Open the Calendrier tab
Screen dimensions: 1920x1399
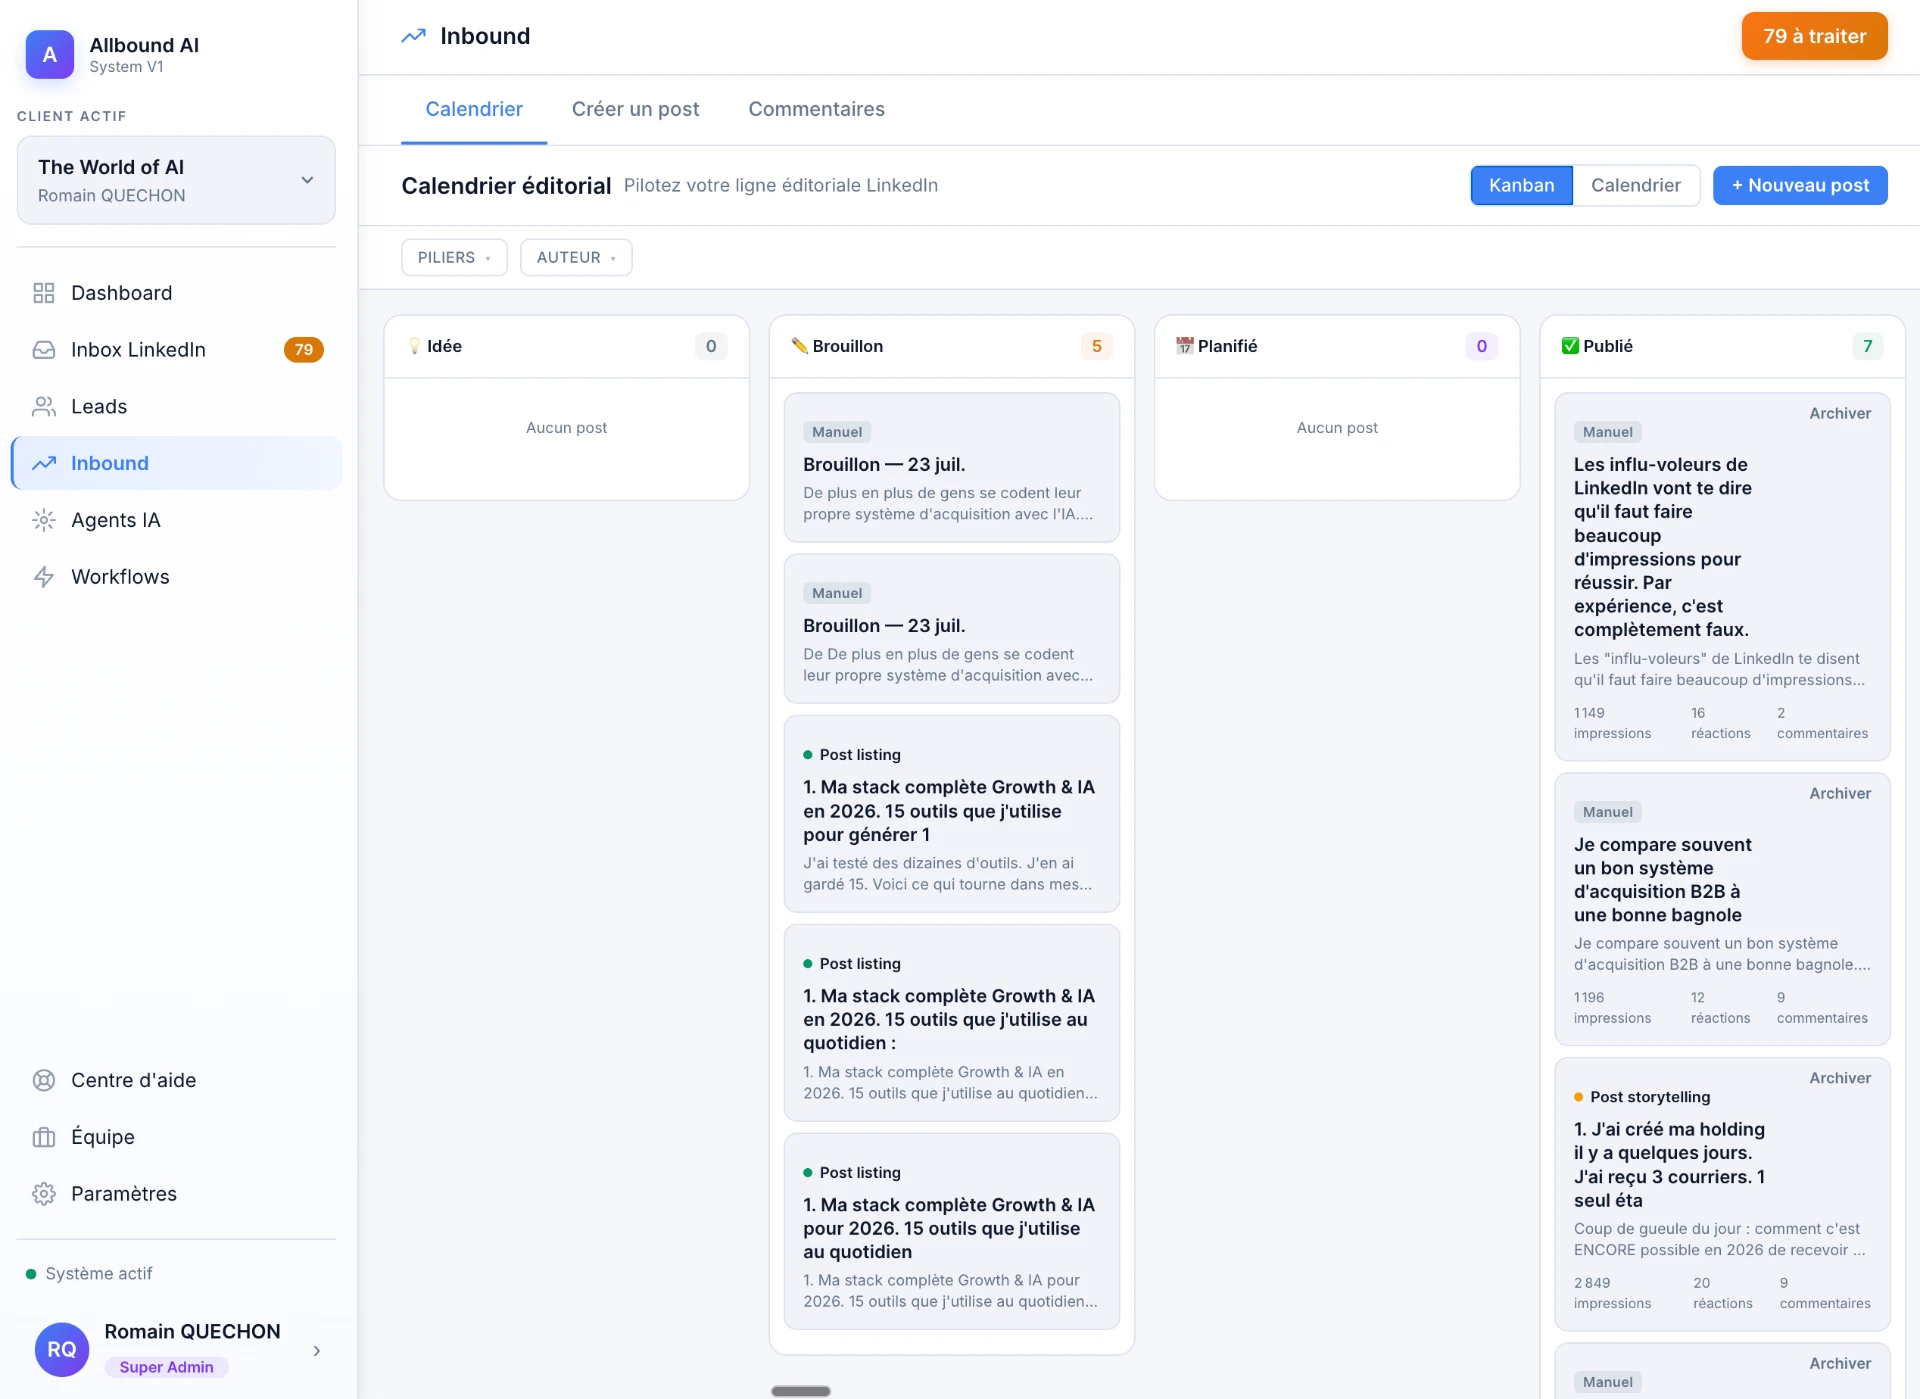[474, 109]
